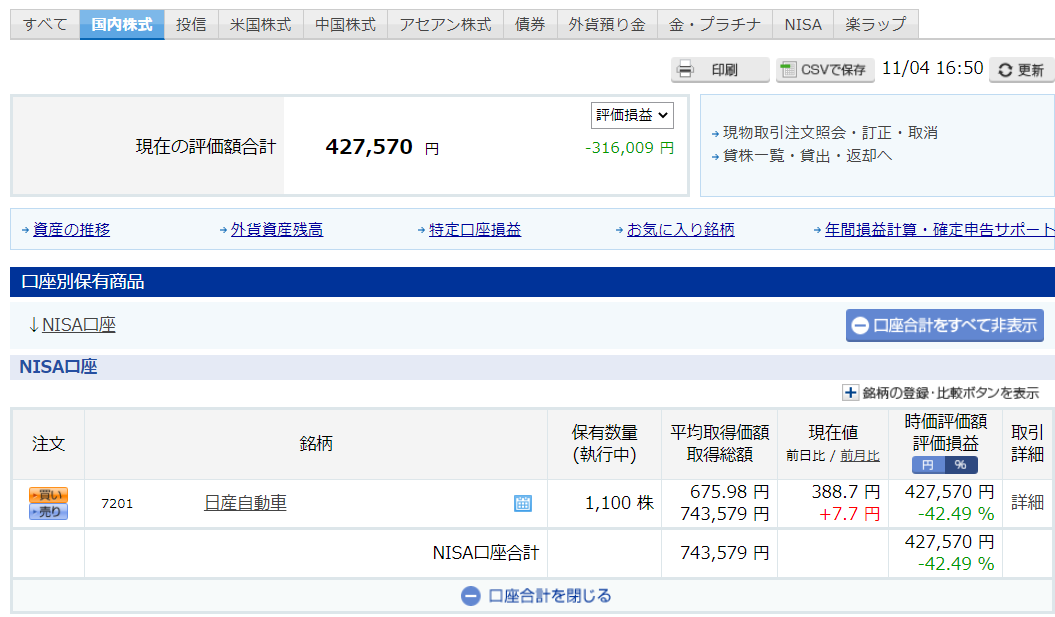Click stock code 7201

click(117, 503)
